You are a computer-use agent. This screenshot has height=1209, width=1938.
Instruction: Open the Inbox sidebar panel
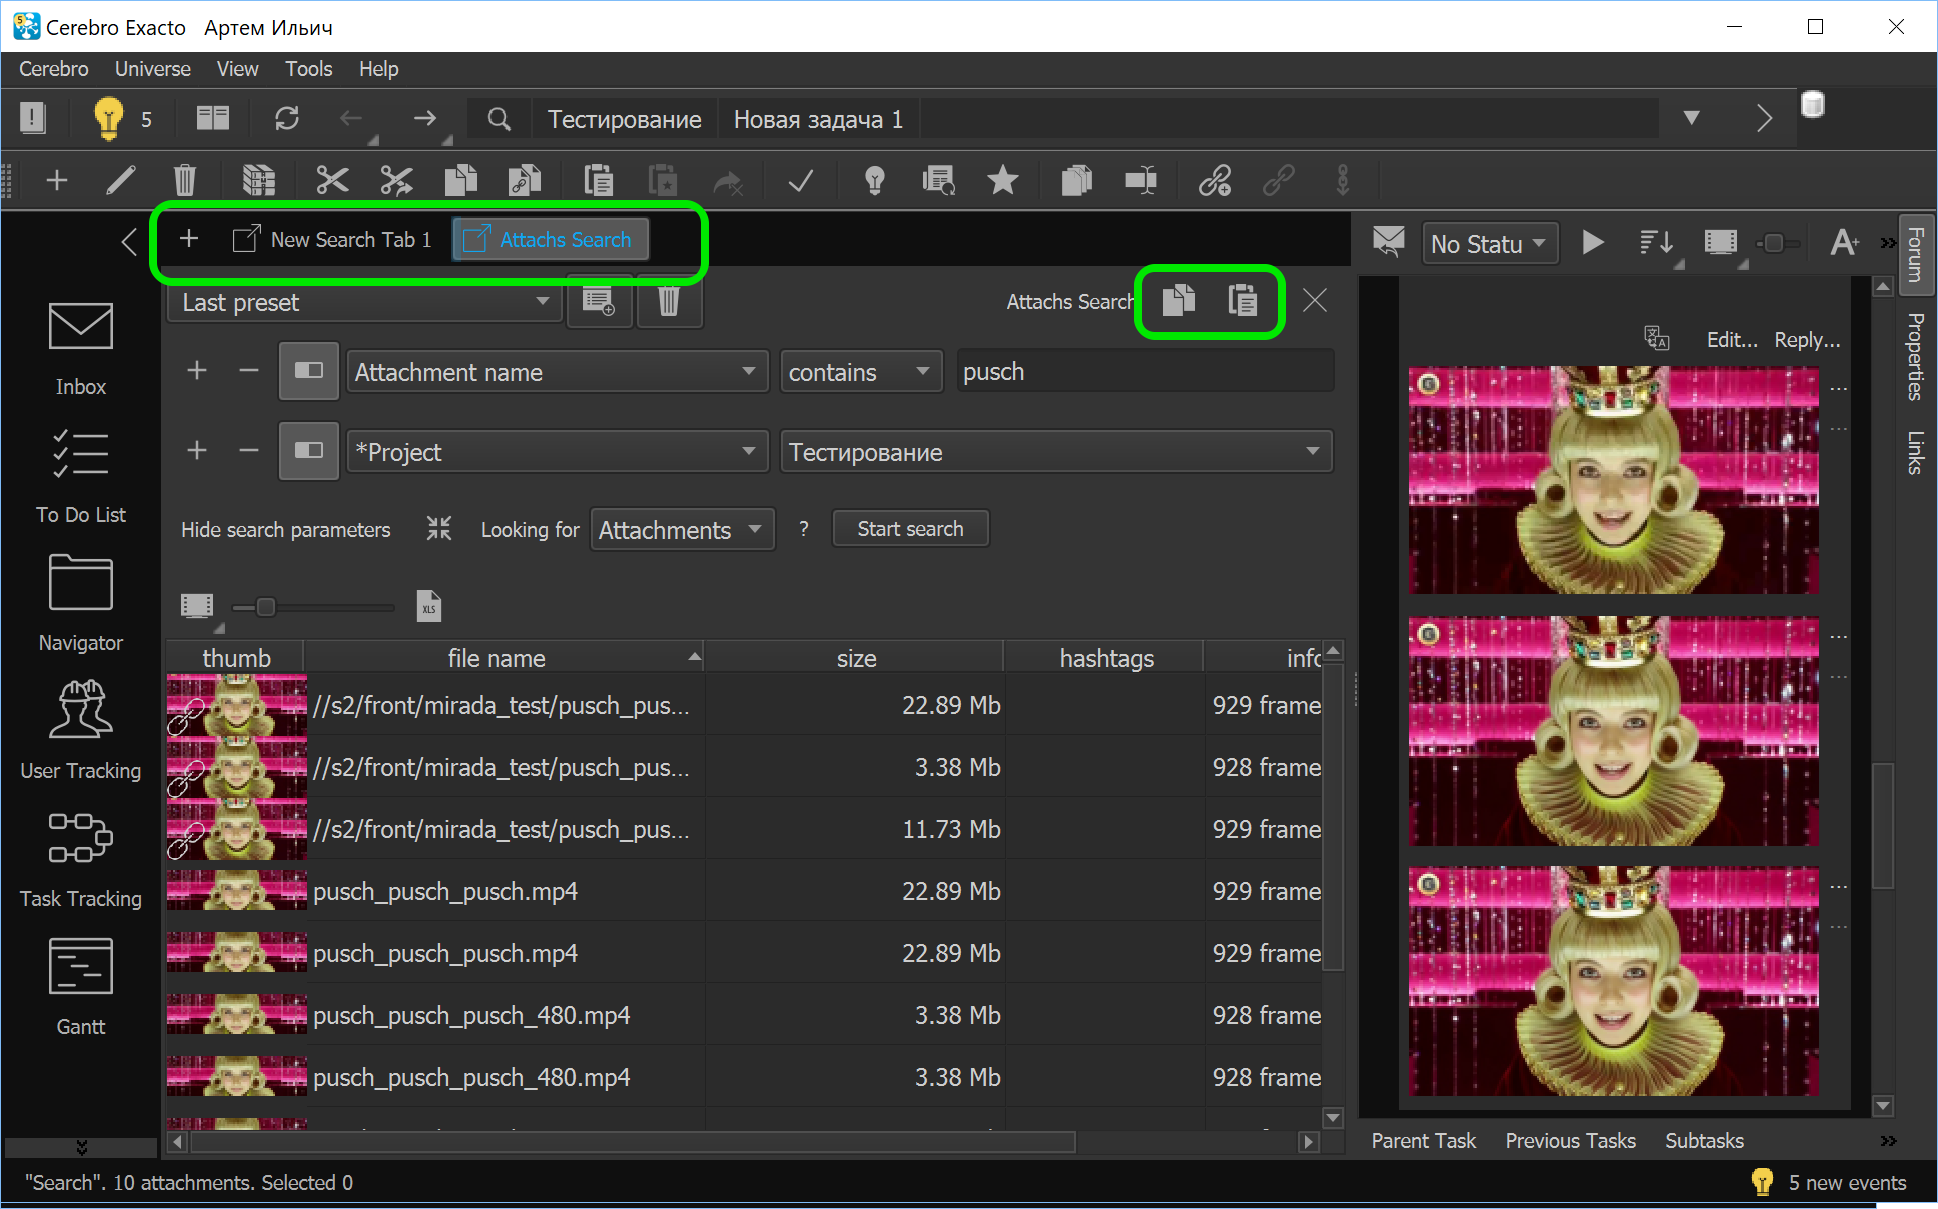(80, 349)
